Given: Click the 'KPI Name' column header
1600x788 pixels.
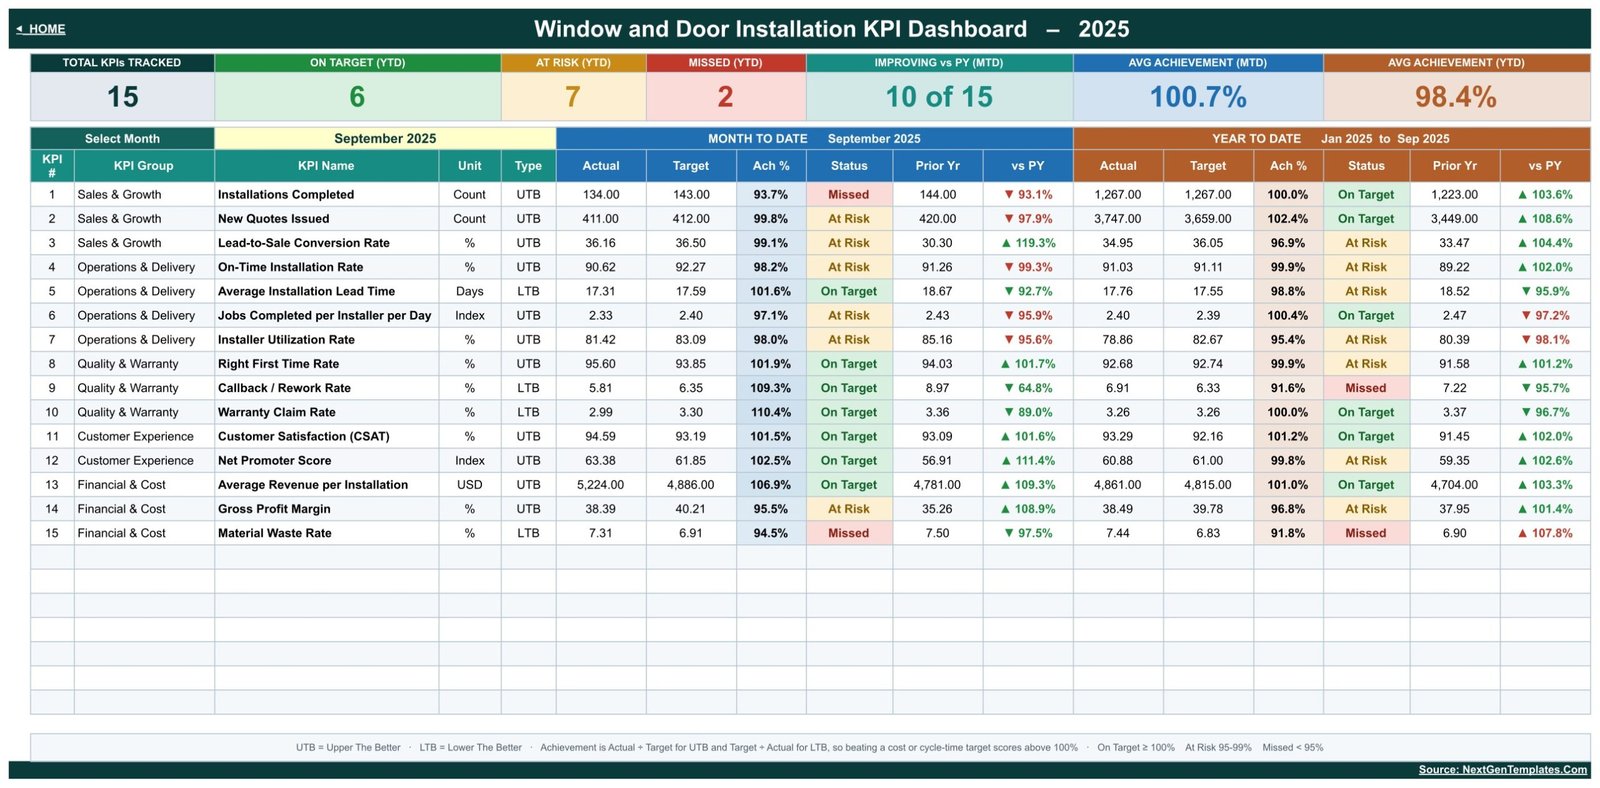Looking at the screenshot, I should 326,166.
